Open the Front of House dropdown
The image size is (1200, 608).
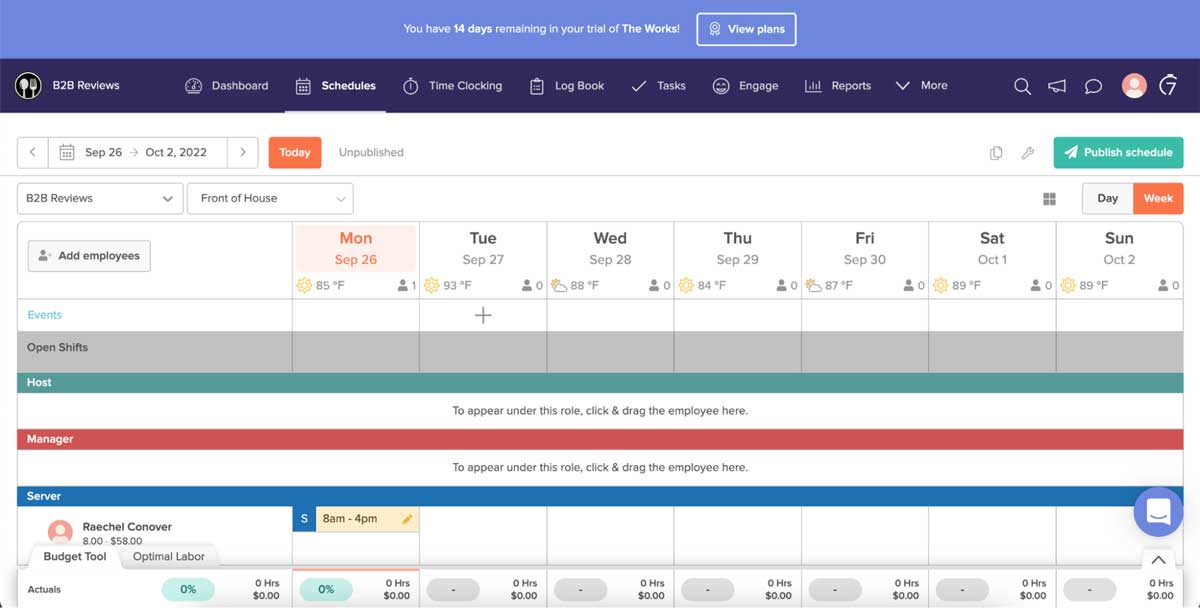[270, 198]
